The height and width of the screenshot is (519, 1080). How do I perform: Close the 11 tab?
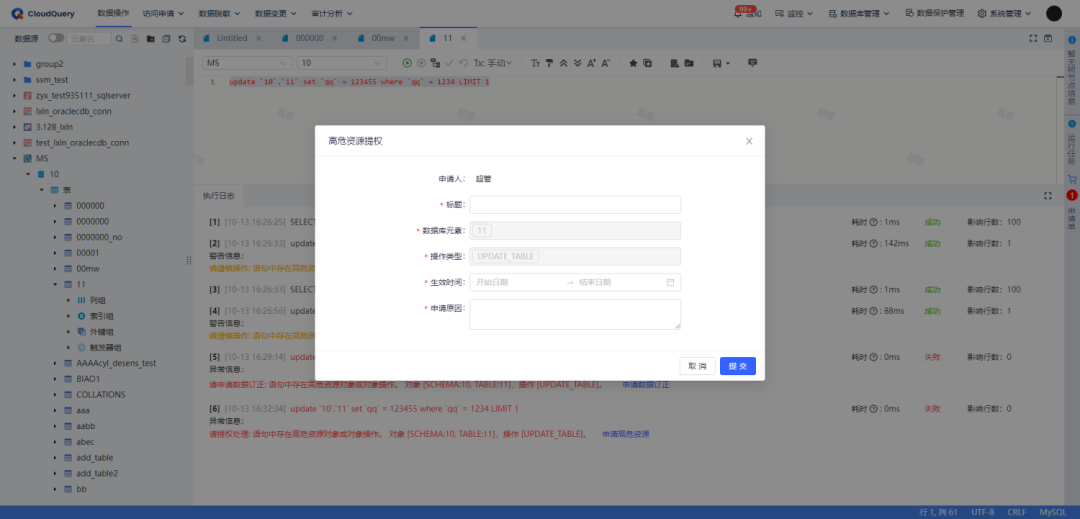click(x=464, y=39)
